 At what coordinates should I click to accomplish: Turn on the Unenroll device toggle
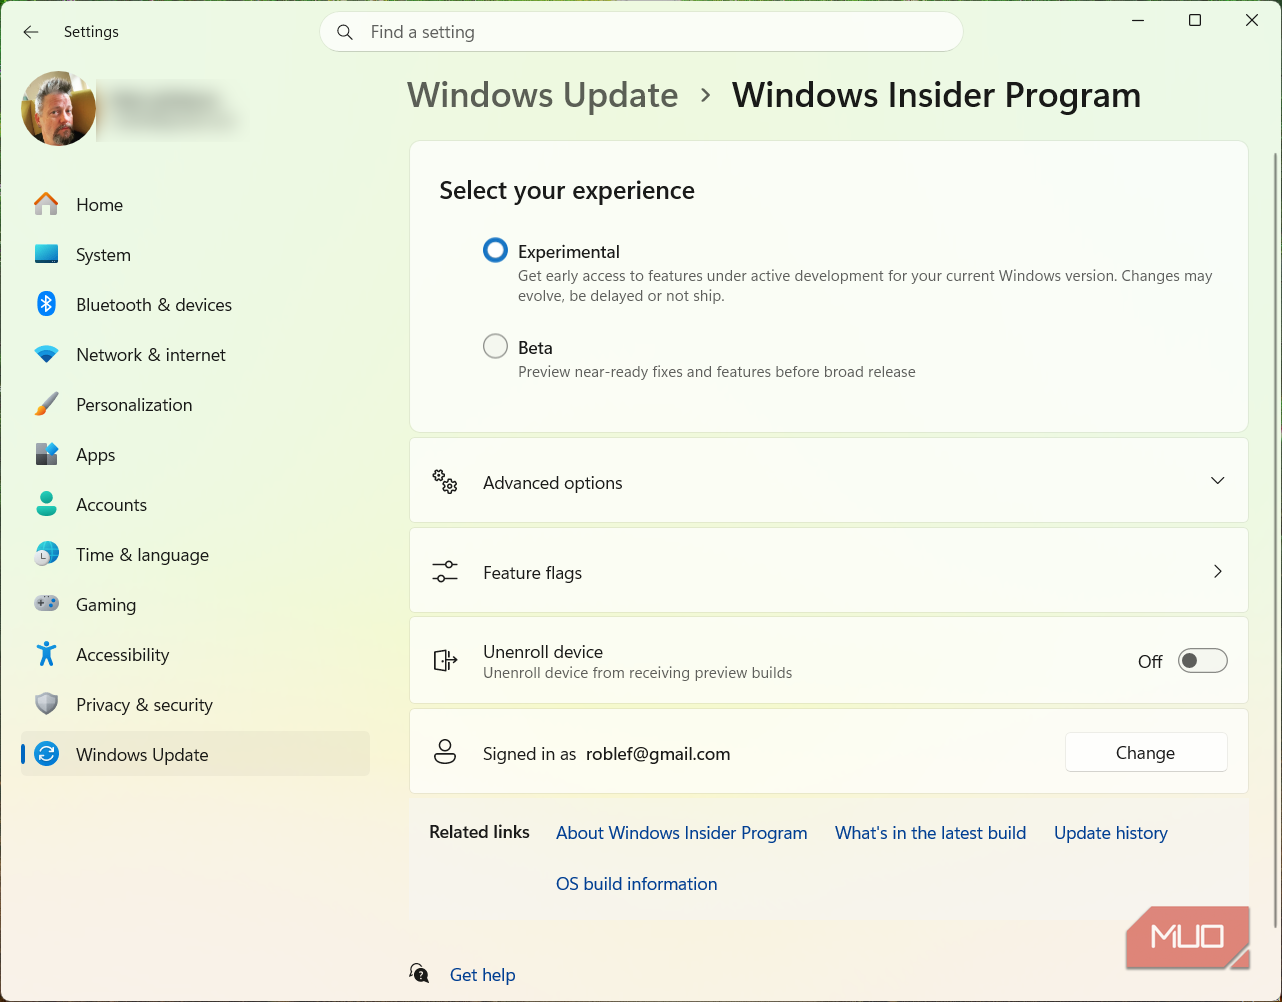coord(1202,660)
